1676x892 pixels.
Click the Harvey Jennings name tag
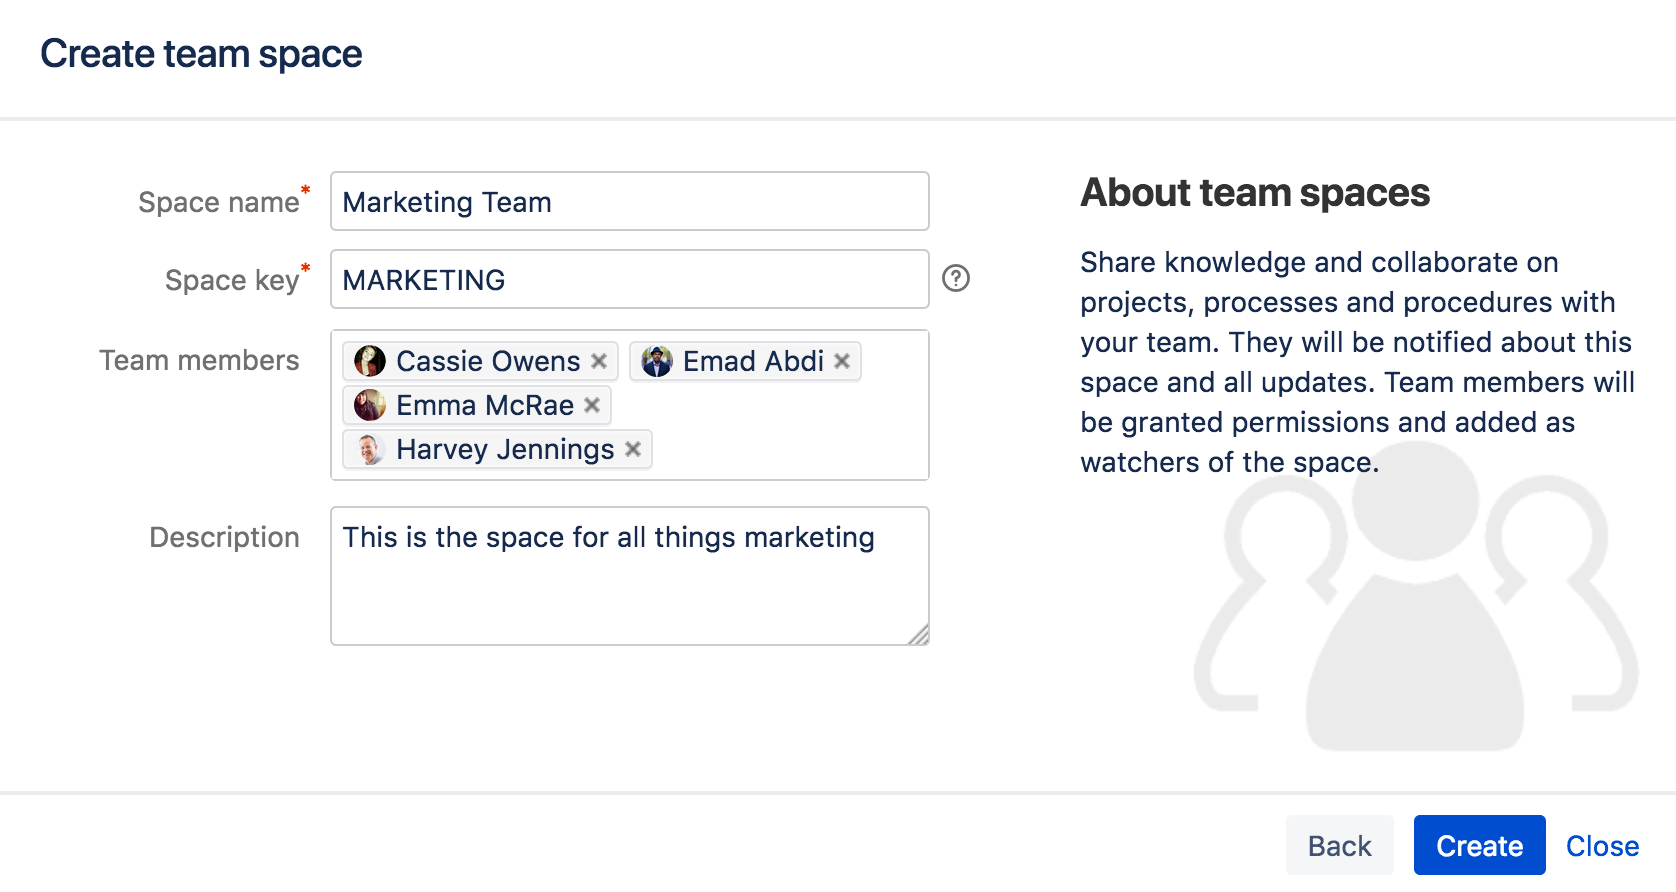pyautogui.click(x=505, y=449)
